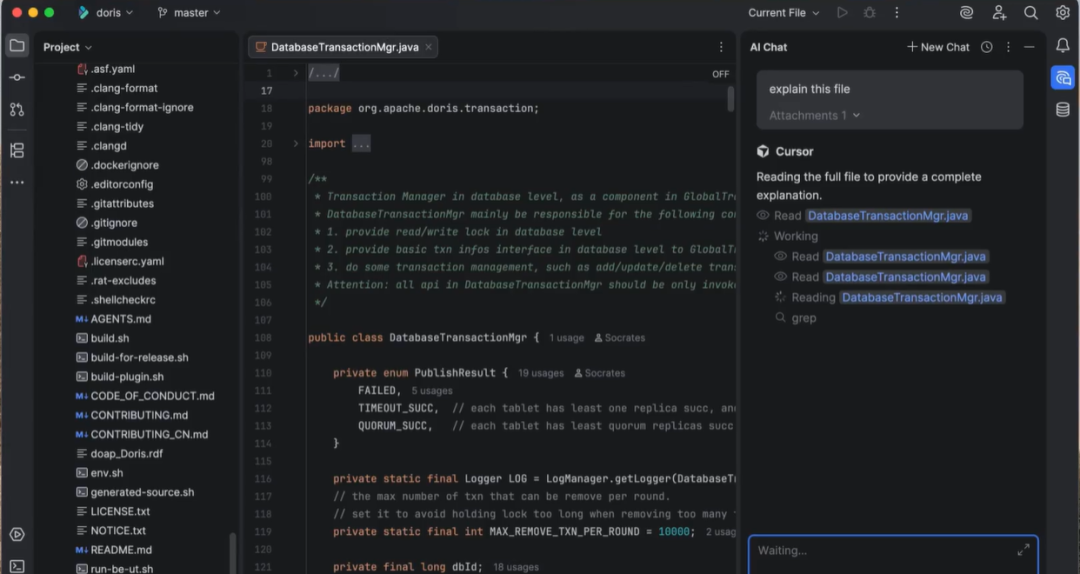Focus the Waiting... chat input field

893,553
